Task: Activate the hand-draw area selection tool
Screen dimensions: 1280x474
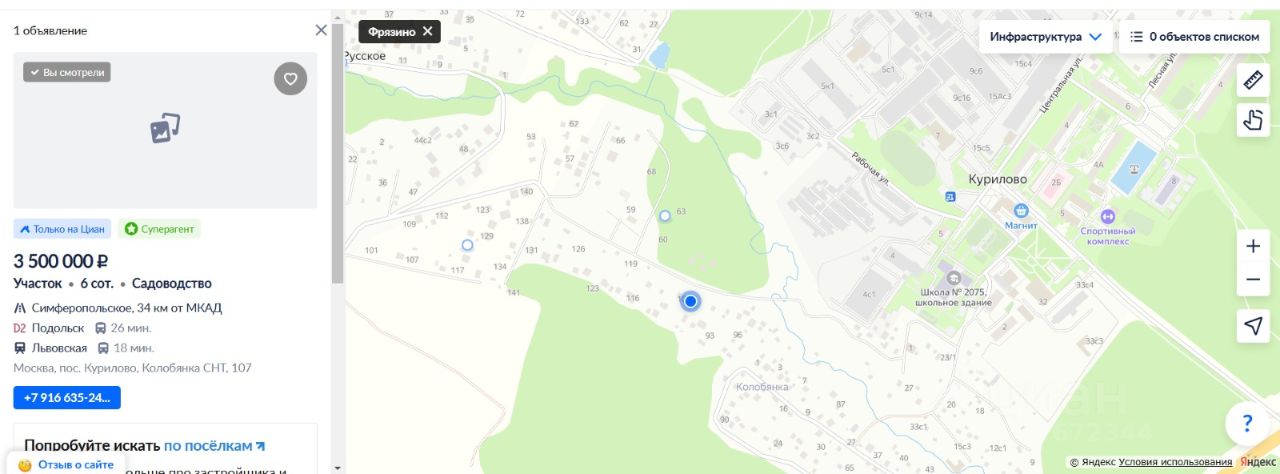Action: pos(1253,121)
